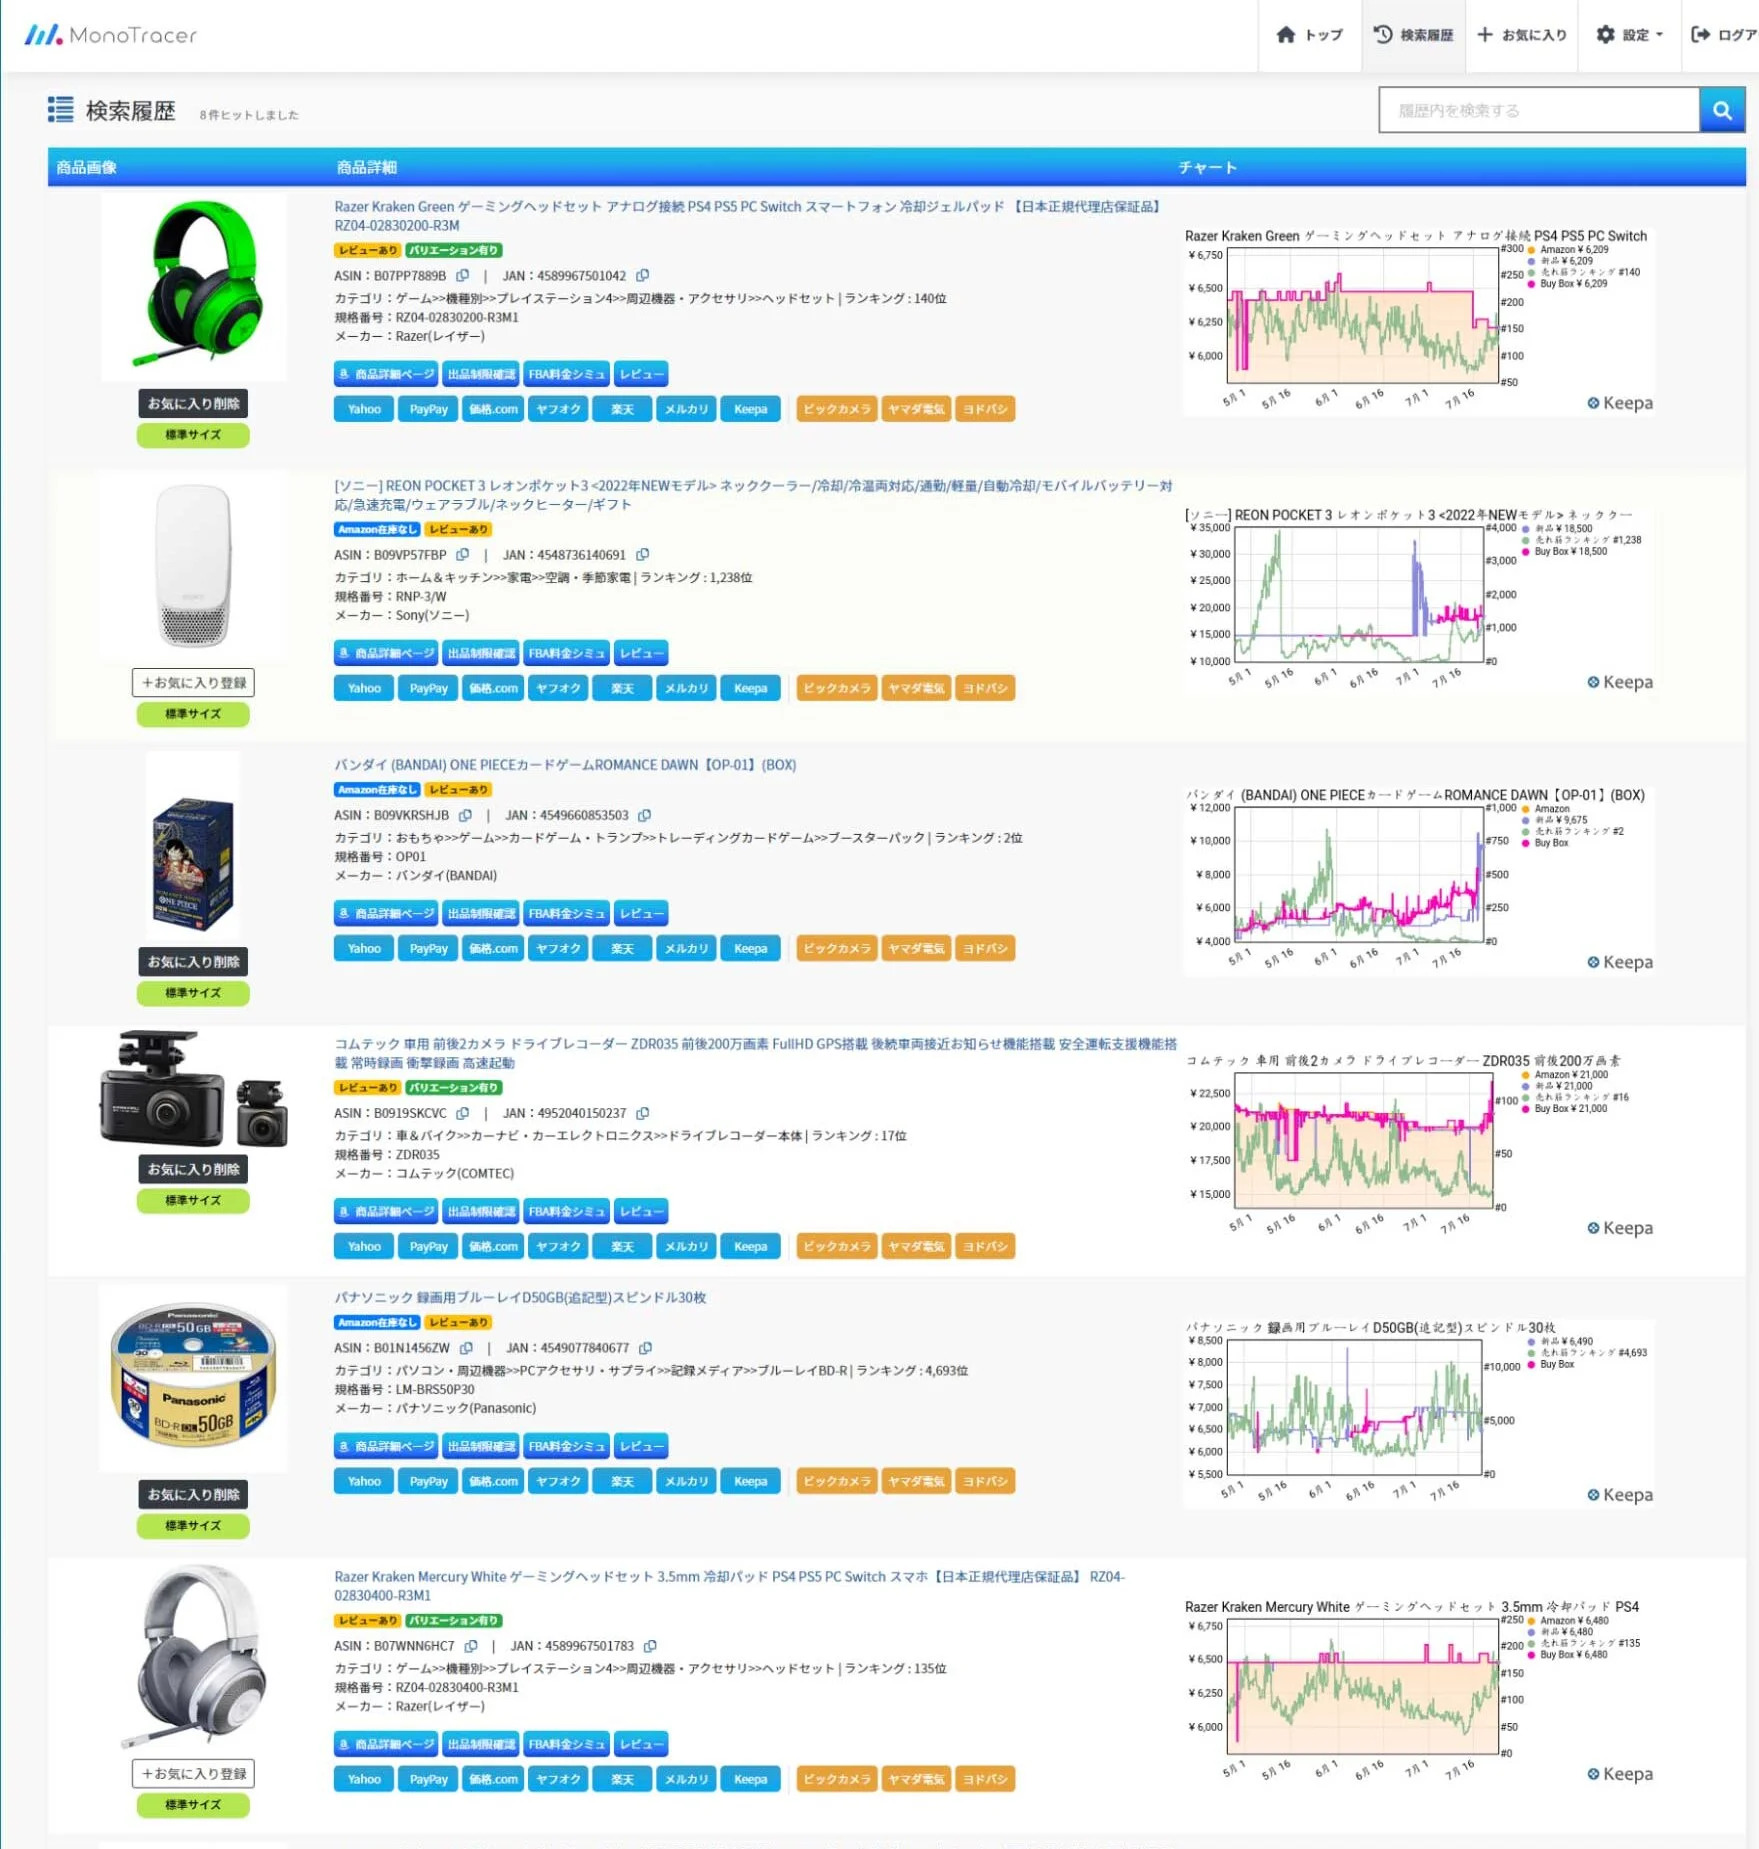This screenshot has height=1849, width=1759.
Task: Open the REON POCKET 3 Keepa chart
Action: click(1418, 600)
